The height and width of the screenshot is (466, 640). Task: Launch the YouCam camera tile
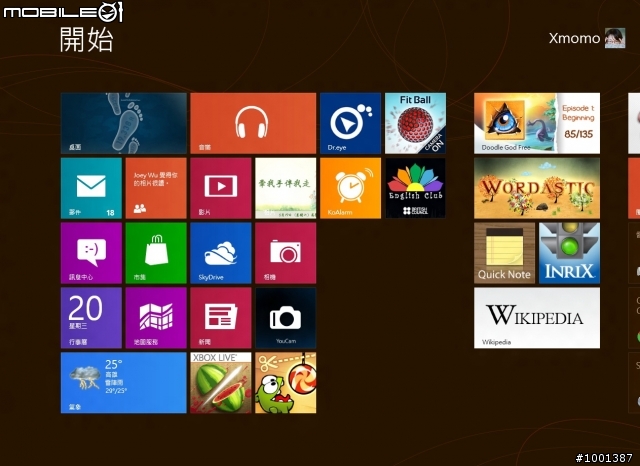[286, 318]
